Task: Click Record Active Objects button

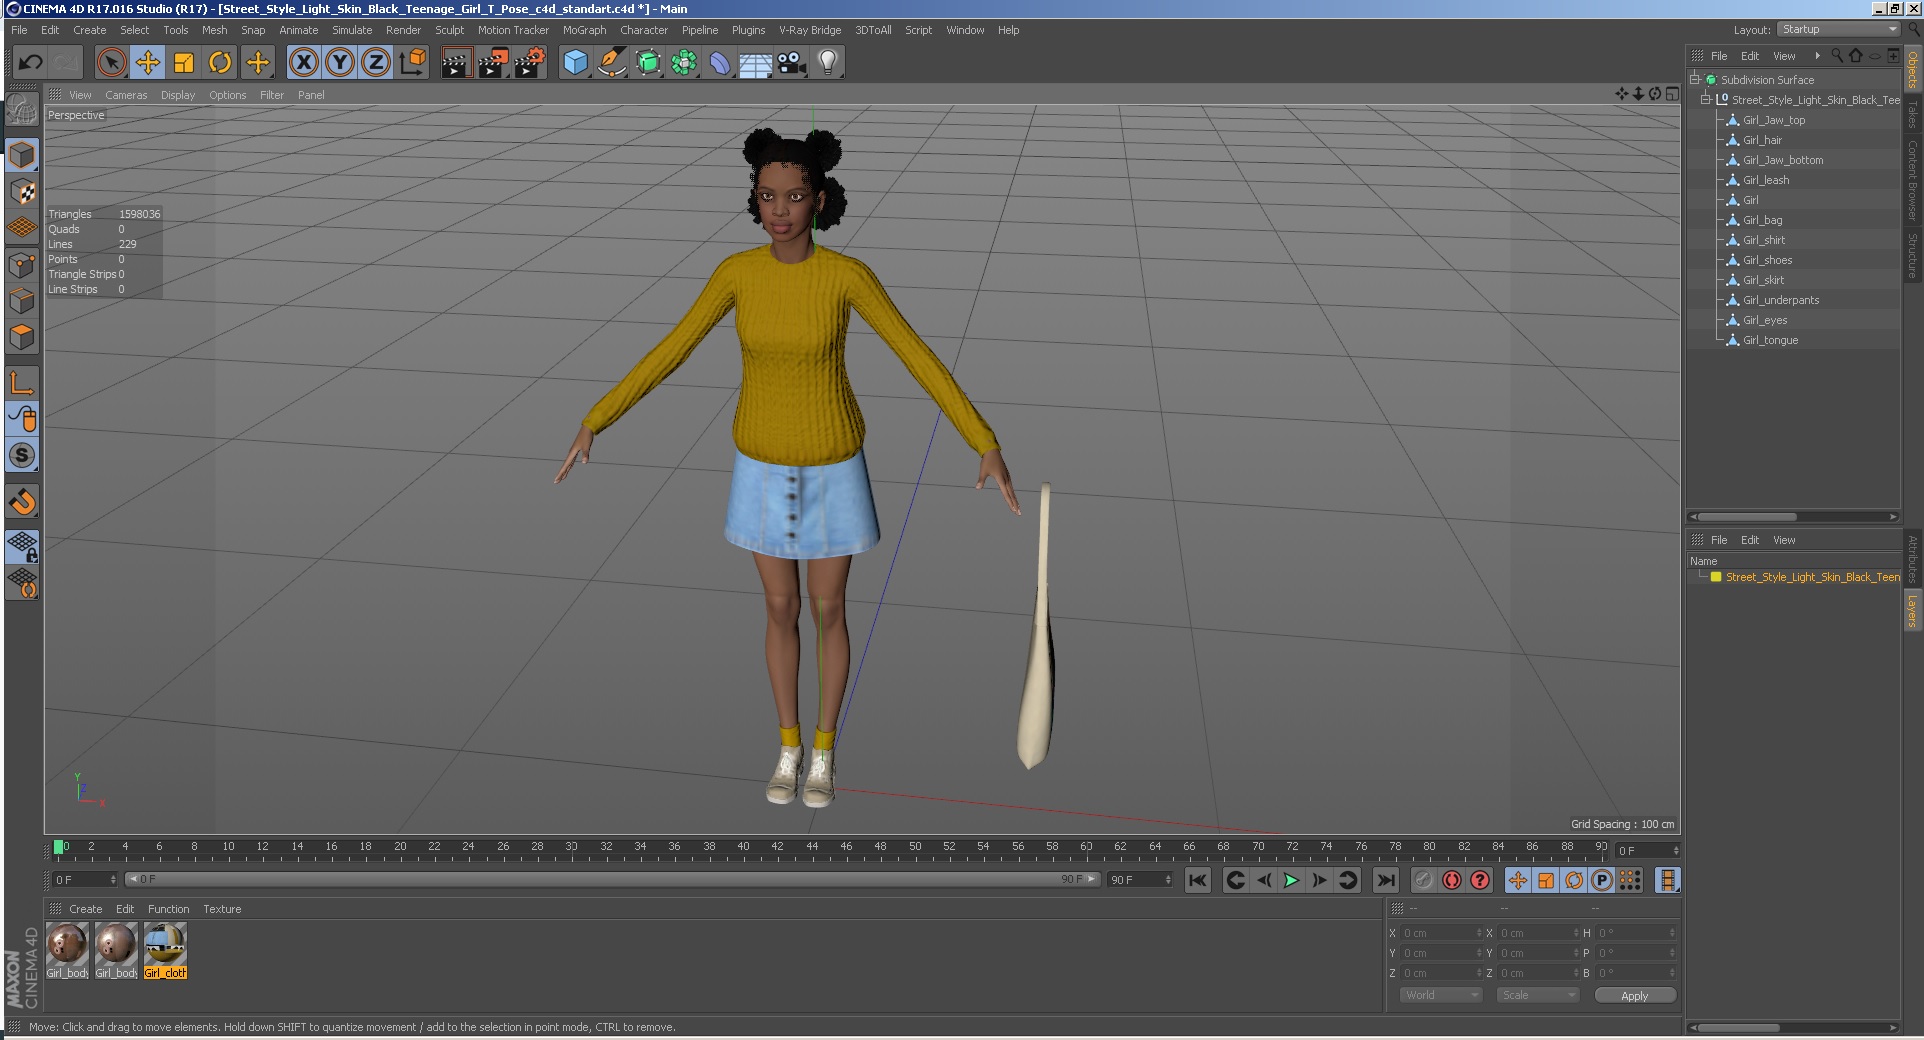Action: (x=1423, y=880)
